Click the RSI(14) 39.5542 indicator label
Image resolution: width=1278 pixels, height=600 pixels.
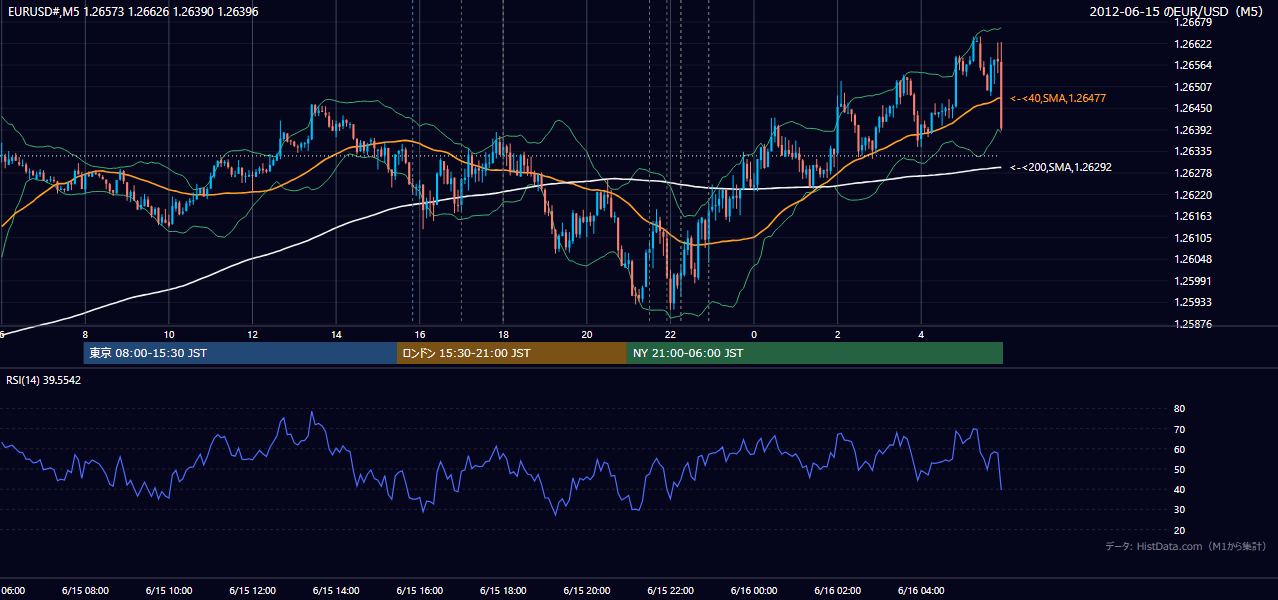click(44, 380)
